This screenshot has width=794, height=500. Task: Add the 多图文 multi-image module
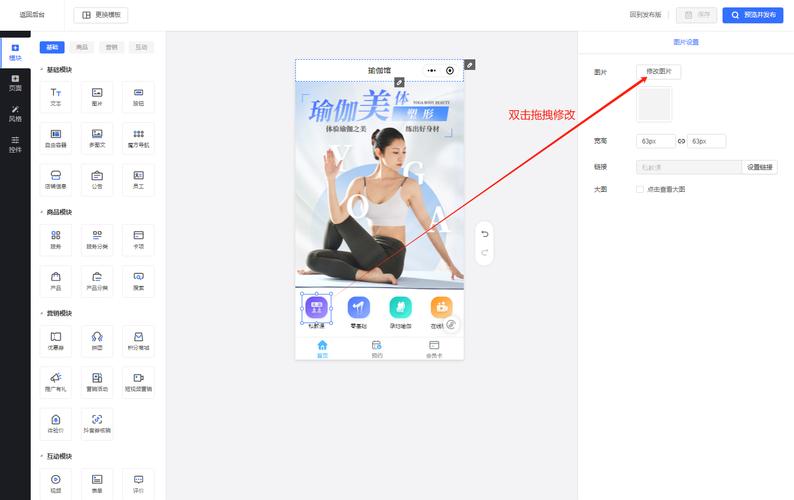coord(97,138)
